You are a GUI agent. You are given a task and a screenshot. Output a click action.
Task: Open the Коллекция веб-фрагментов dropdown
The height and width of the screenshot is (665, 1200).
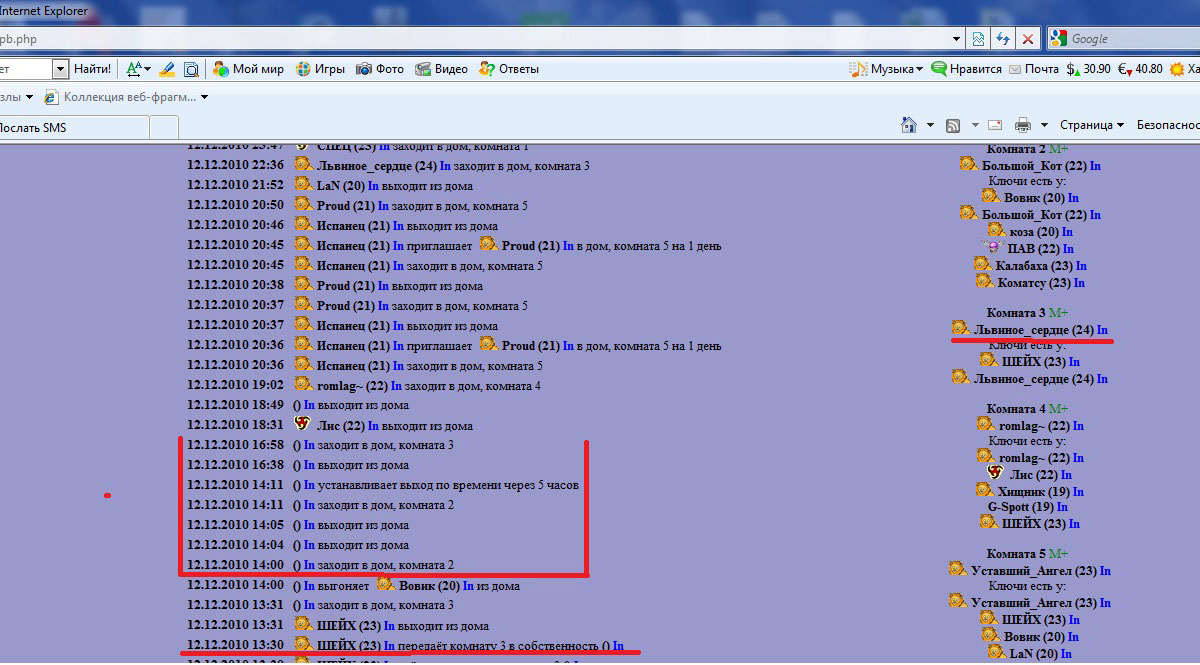click(x=204, y=97)
